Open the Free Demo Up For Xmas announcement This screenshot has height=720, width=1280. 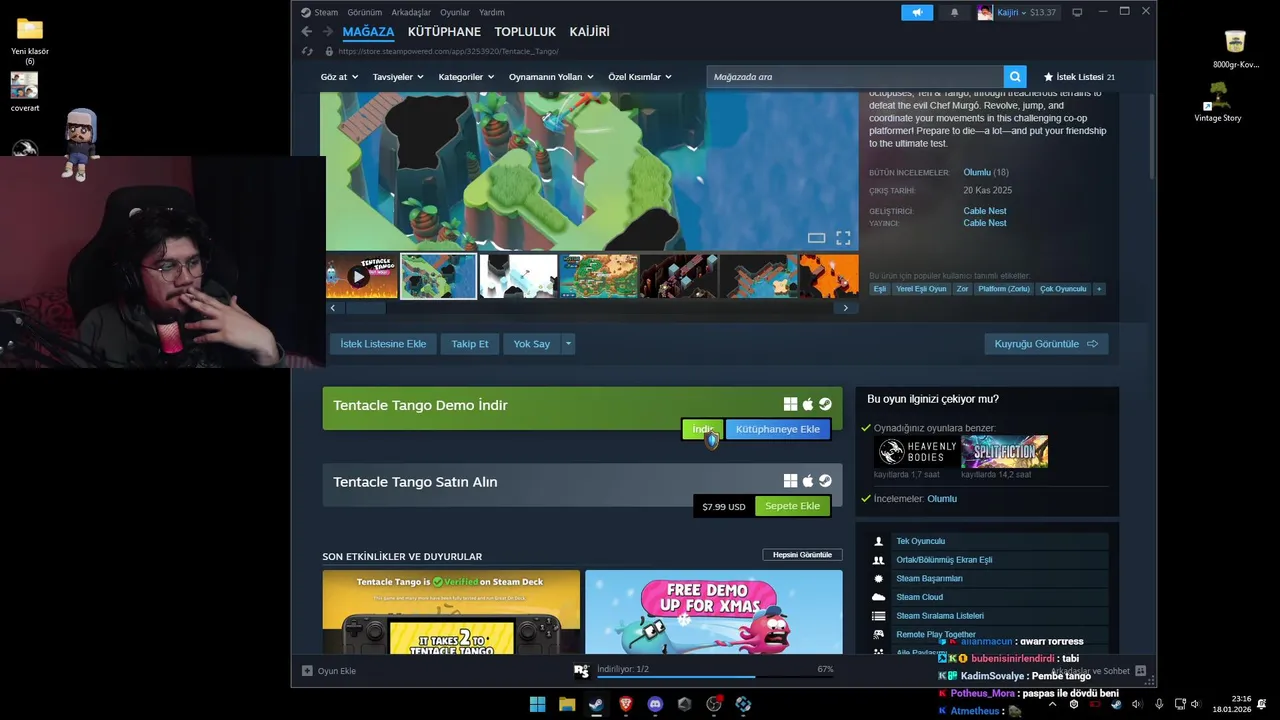(714, 612)
